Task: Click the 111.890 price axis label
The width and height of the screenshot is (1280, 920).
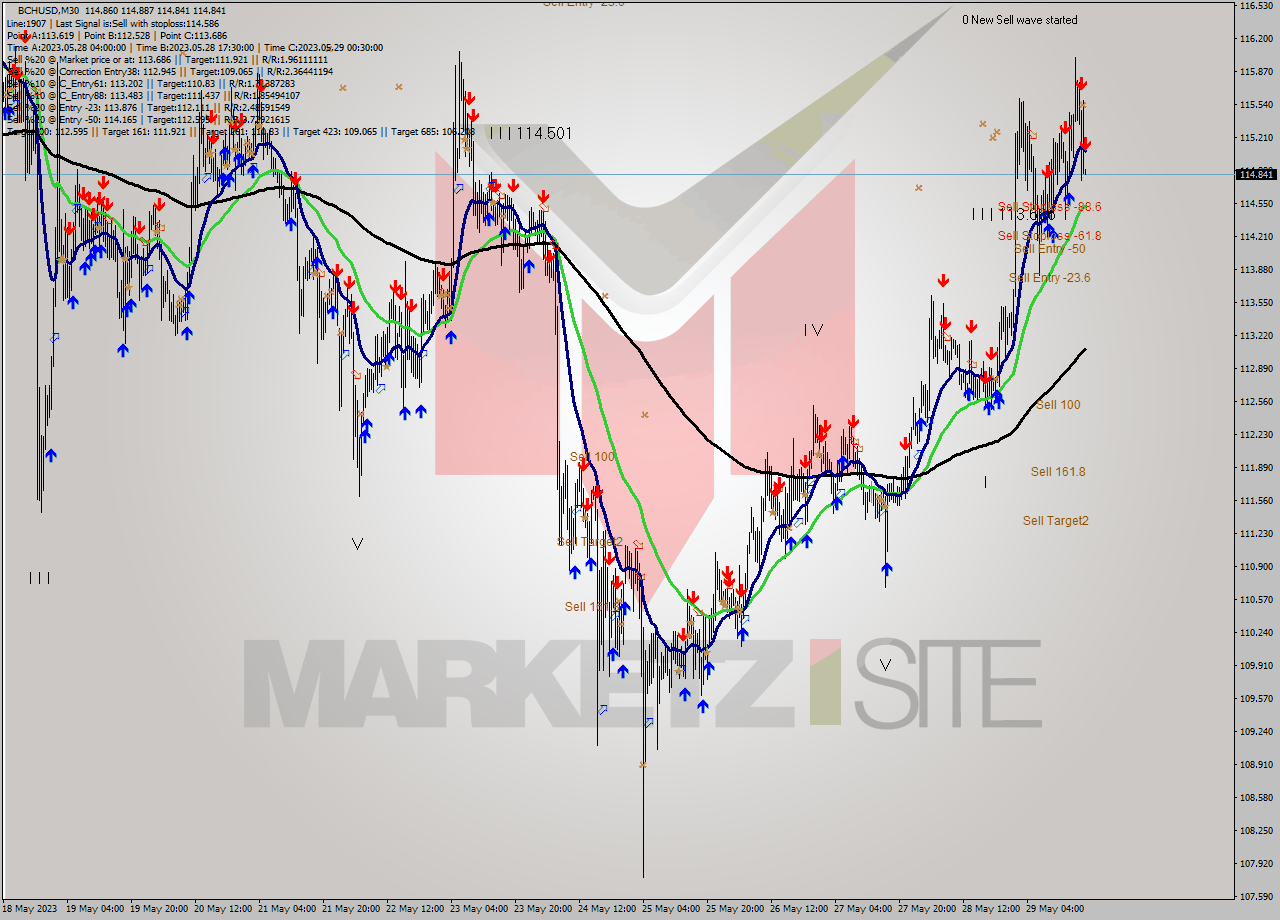Action: click(1256, 468)
